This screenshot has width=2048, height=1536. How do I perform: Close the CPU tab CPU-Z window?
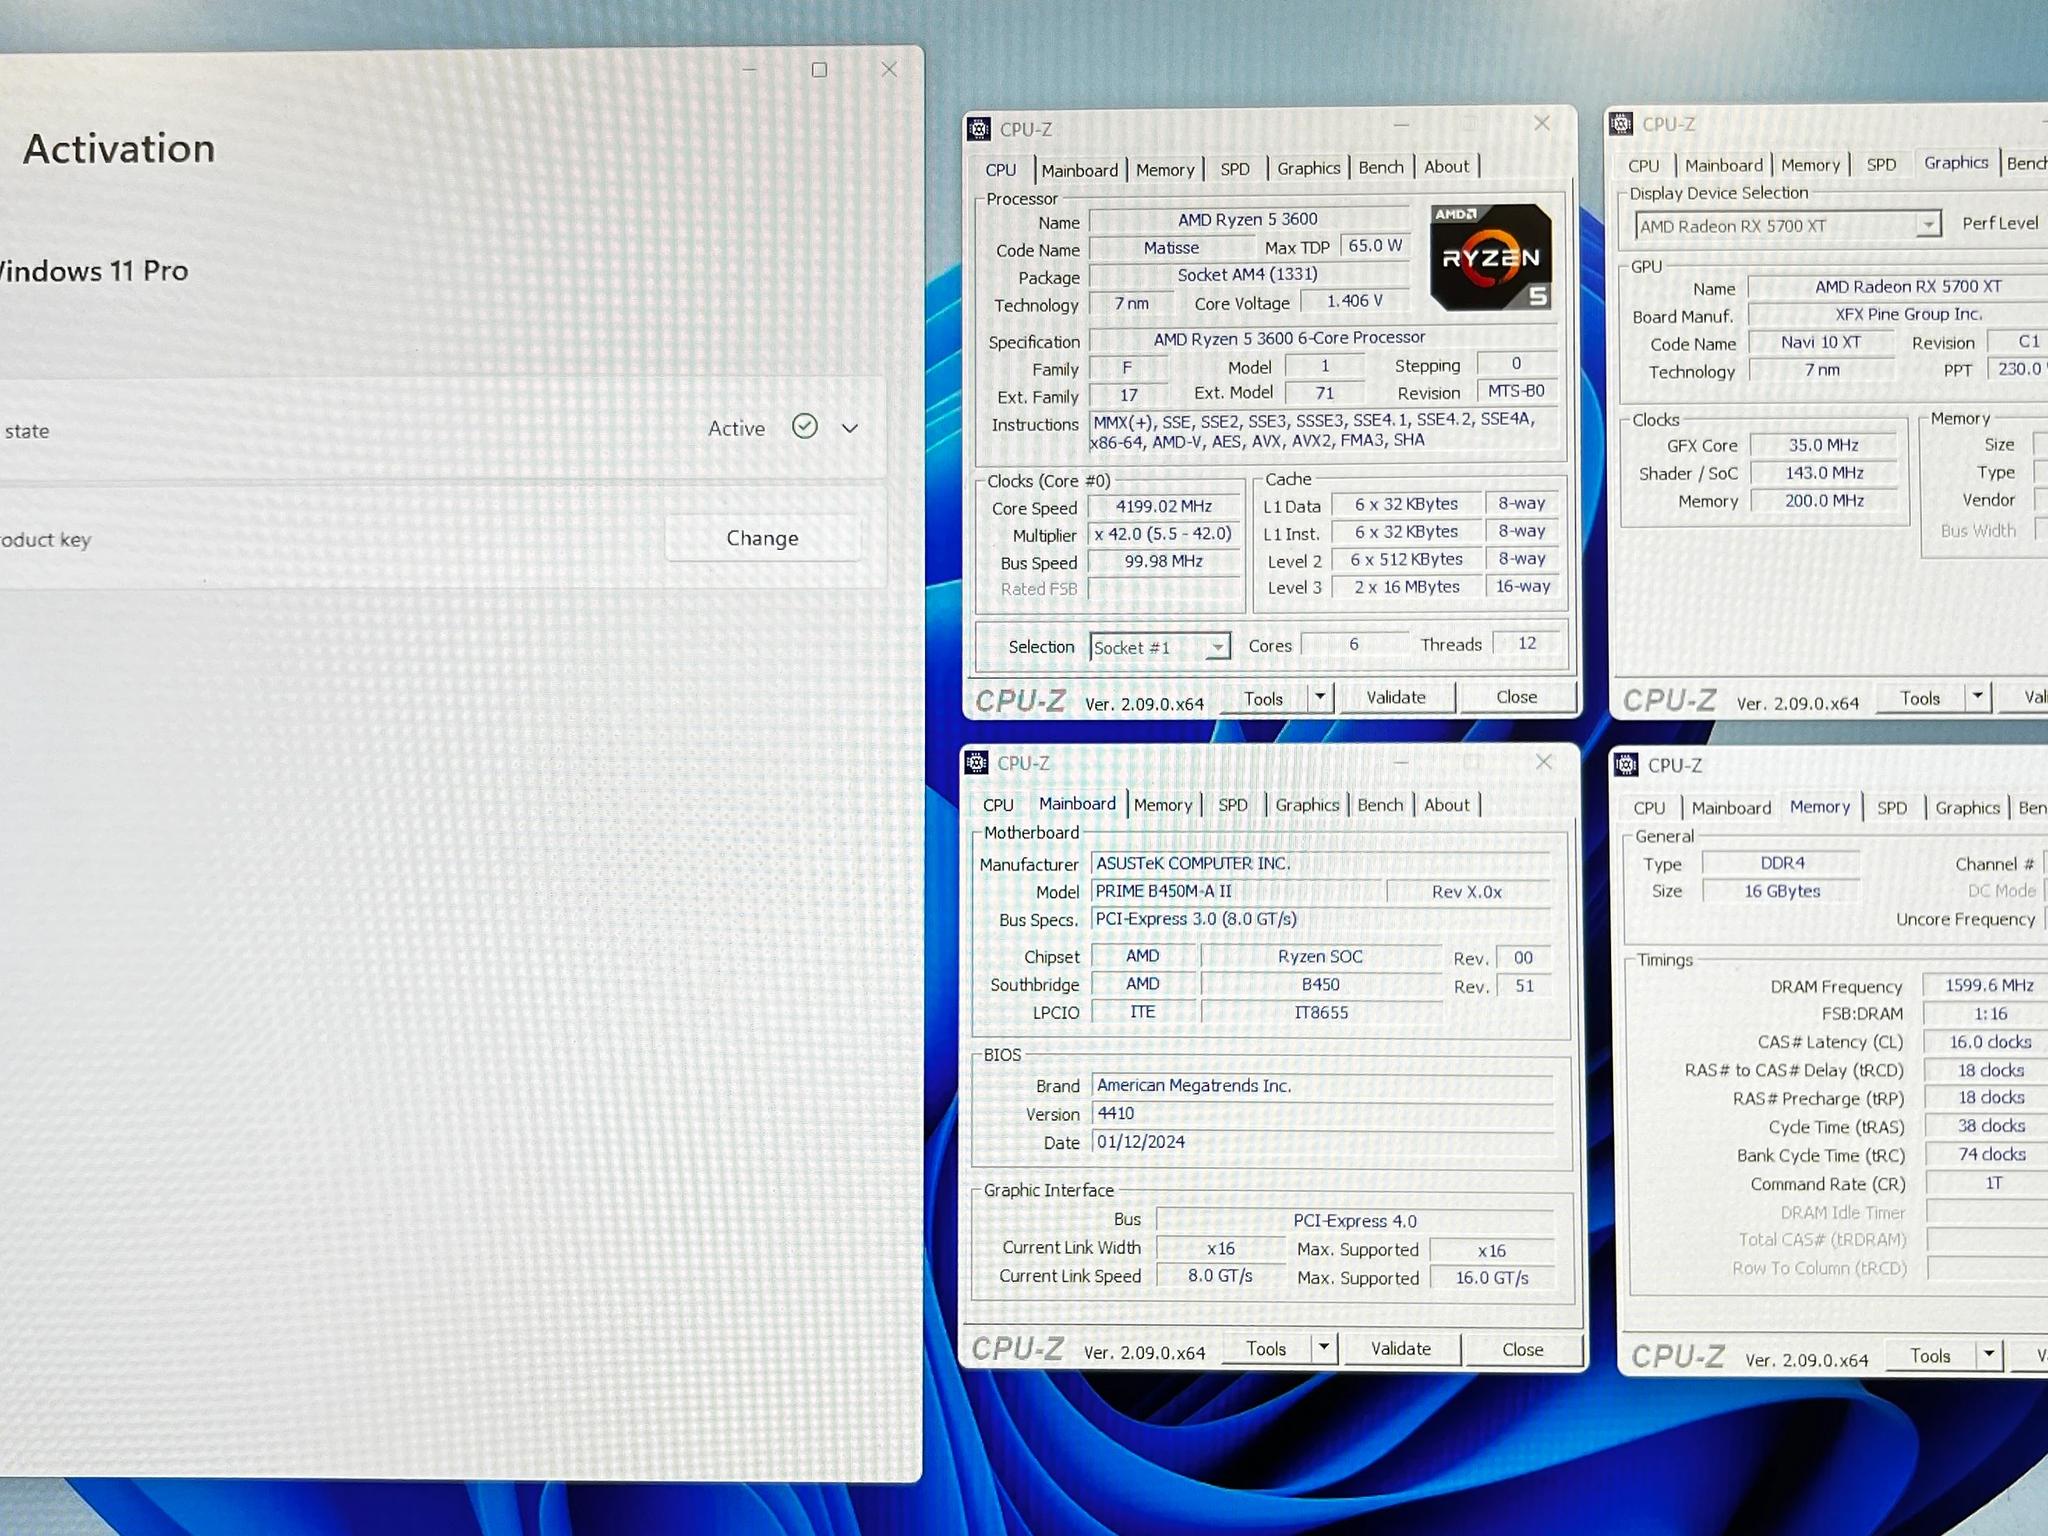point(1541,123)
